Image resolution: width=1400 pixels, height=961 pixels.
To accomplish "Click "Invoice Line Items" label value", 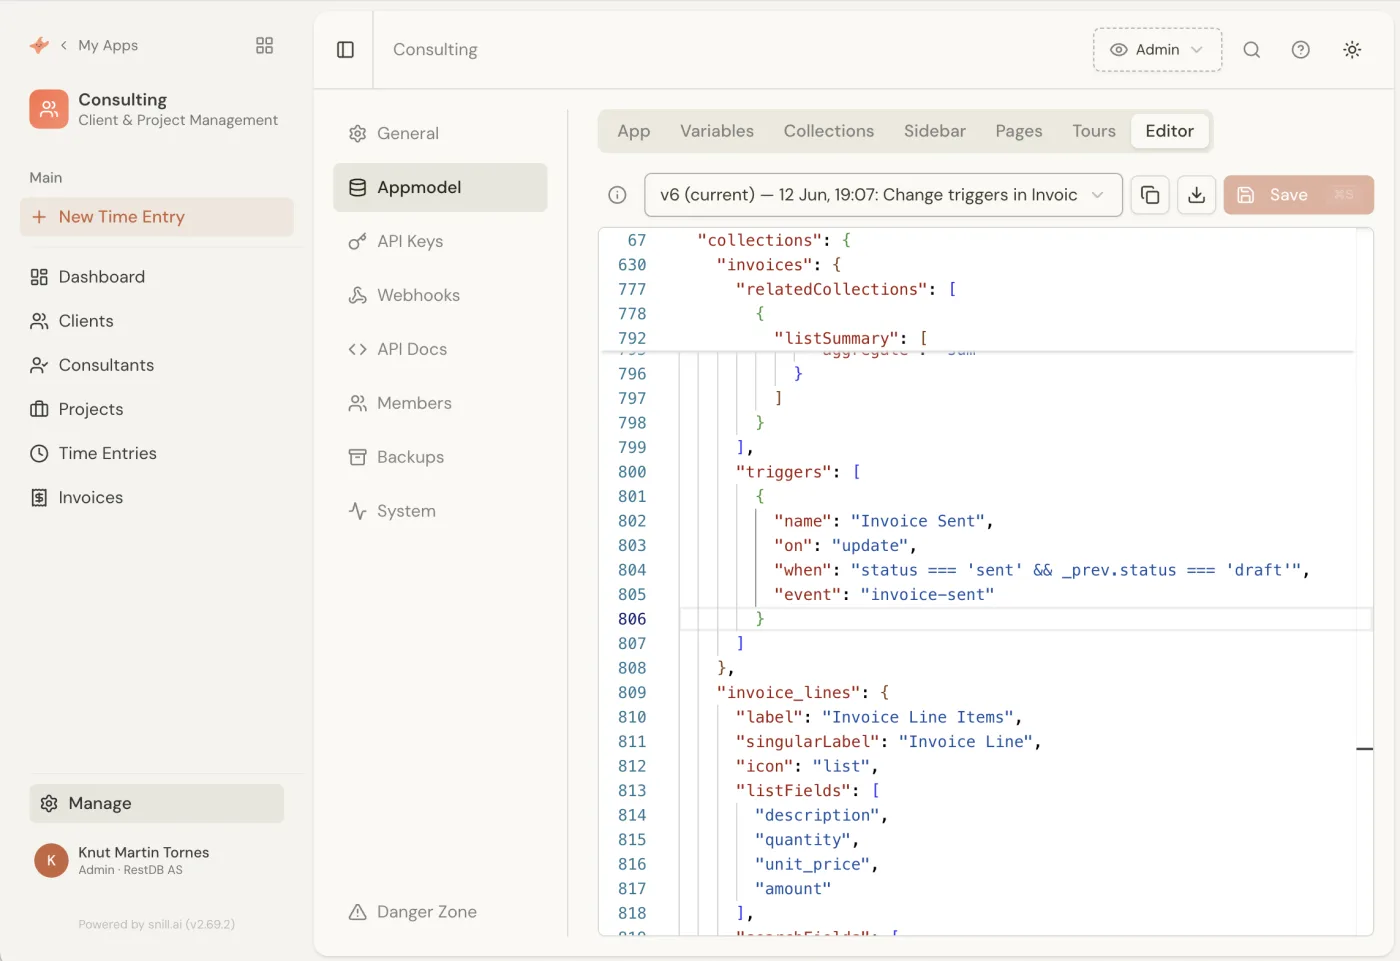I will click(918, 717).
